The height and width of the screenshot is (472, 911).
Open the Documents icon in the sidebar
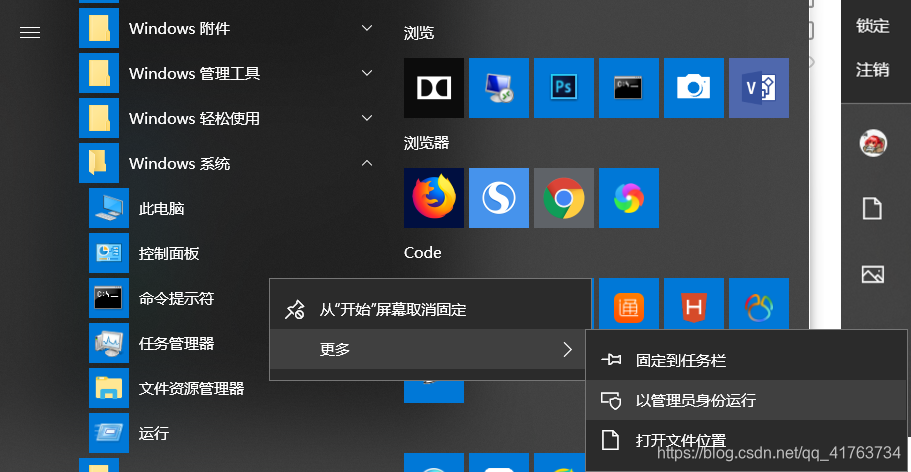(873, 208)
